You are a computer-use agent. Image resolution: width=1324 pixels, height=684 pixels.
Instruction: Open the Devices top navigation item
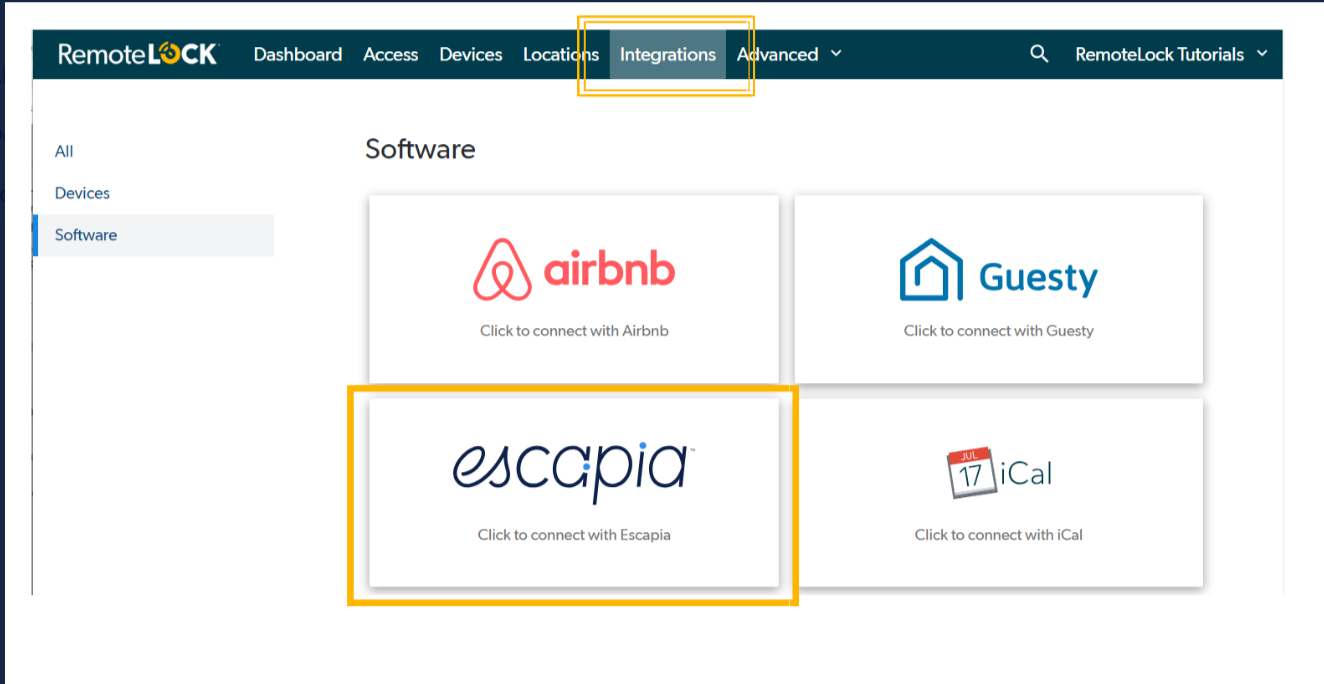point(471,54)
